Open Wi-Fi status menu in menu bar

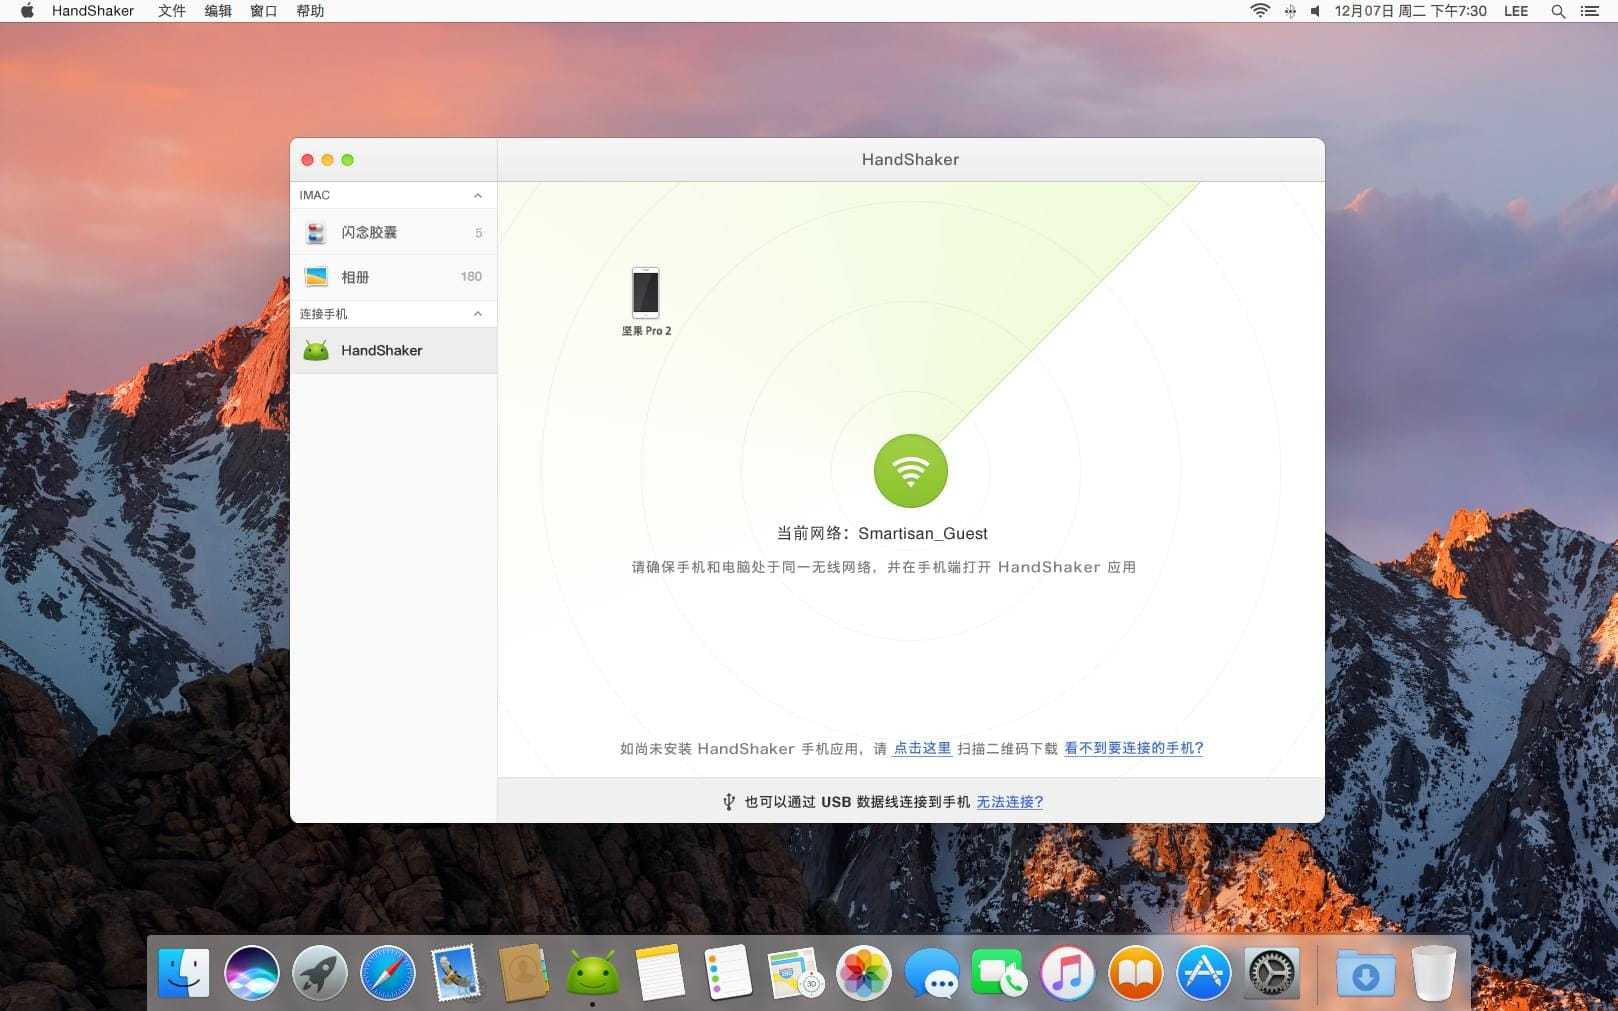click(x=1259, y=11)
